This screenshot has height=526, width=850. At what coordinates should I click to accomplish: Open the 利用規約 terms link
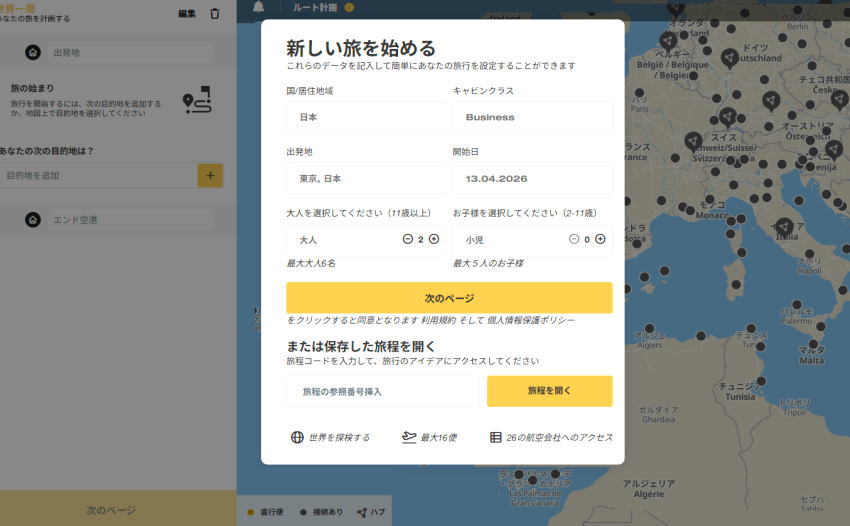442,320
